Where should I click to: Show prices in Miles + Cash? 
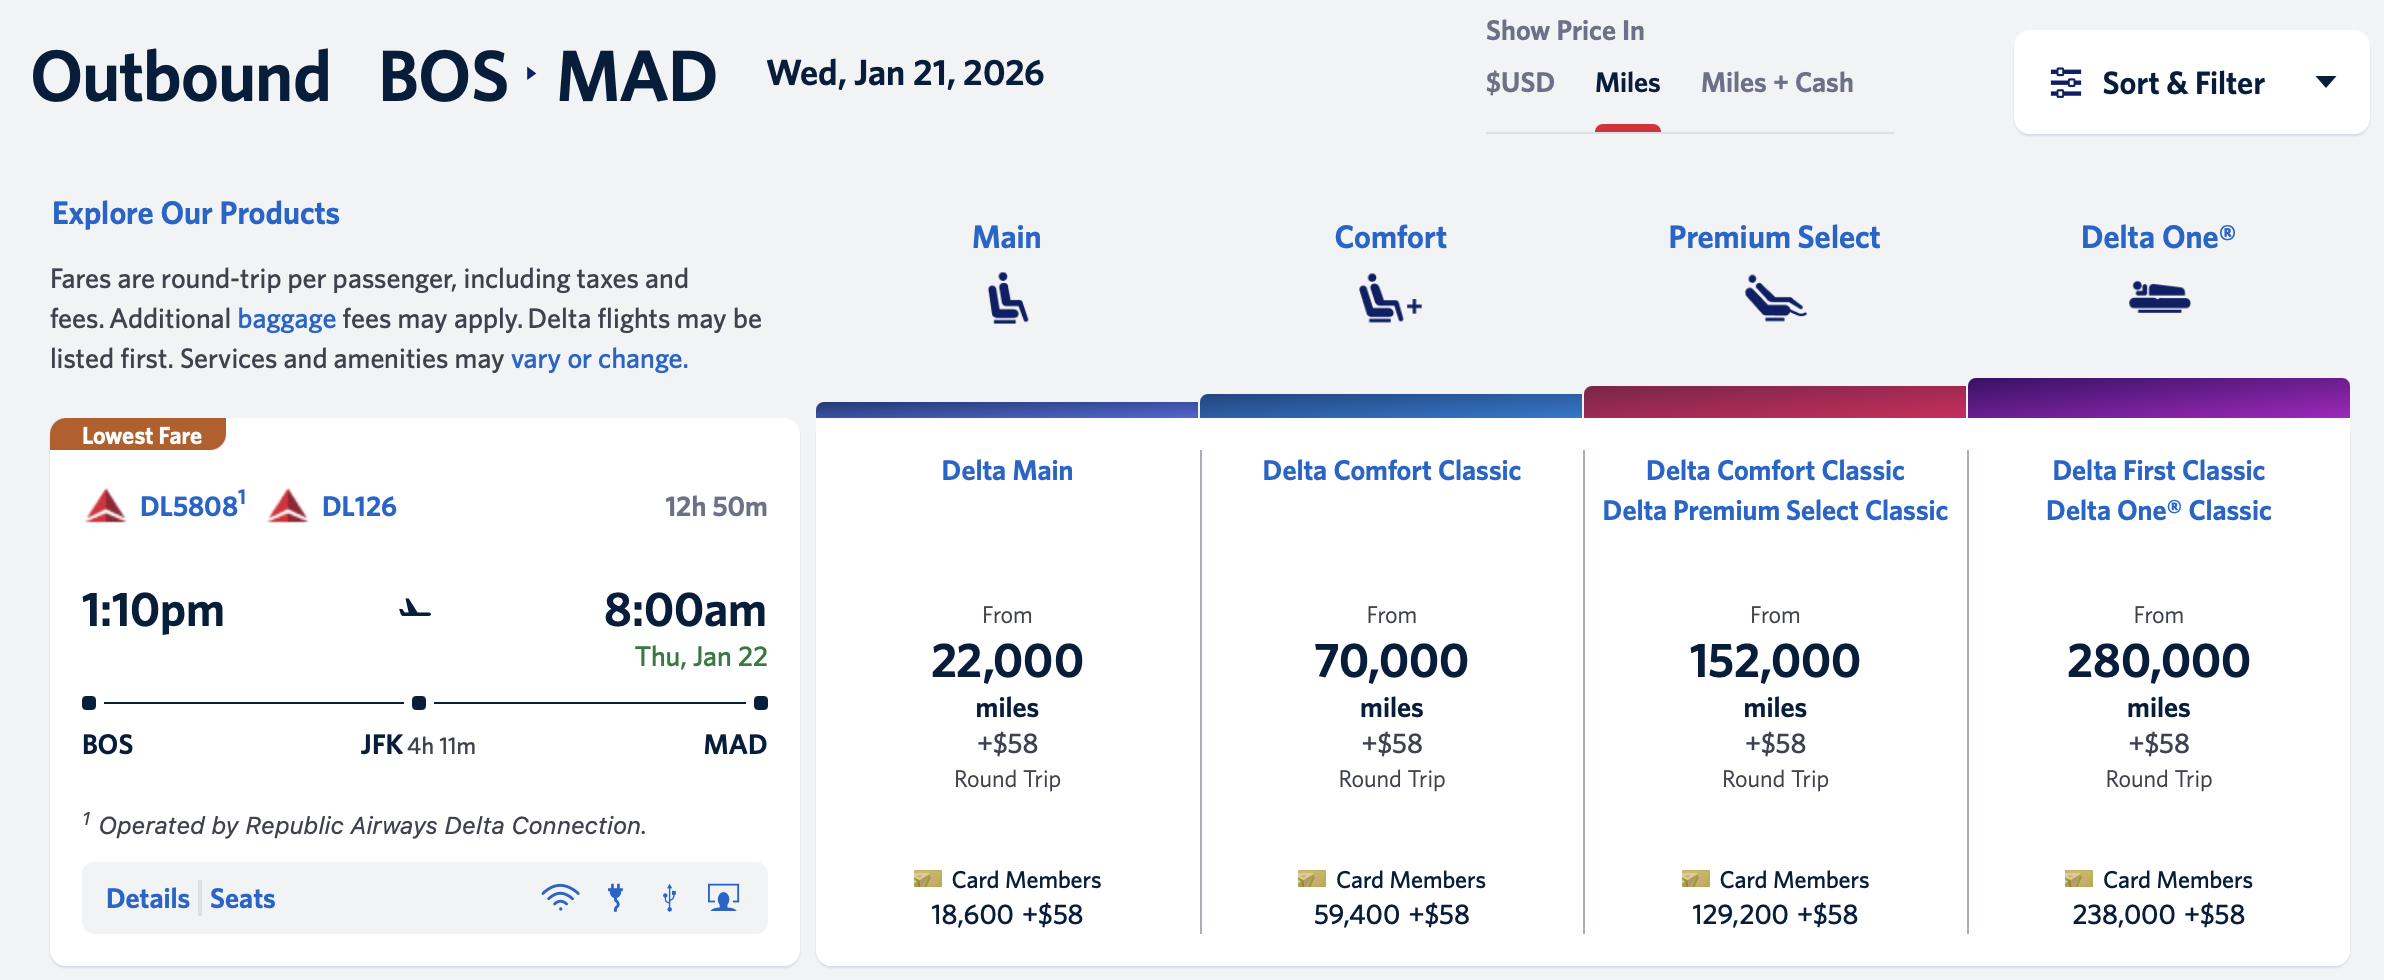(x=1776, y=83)
